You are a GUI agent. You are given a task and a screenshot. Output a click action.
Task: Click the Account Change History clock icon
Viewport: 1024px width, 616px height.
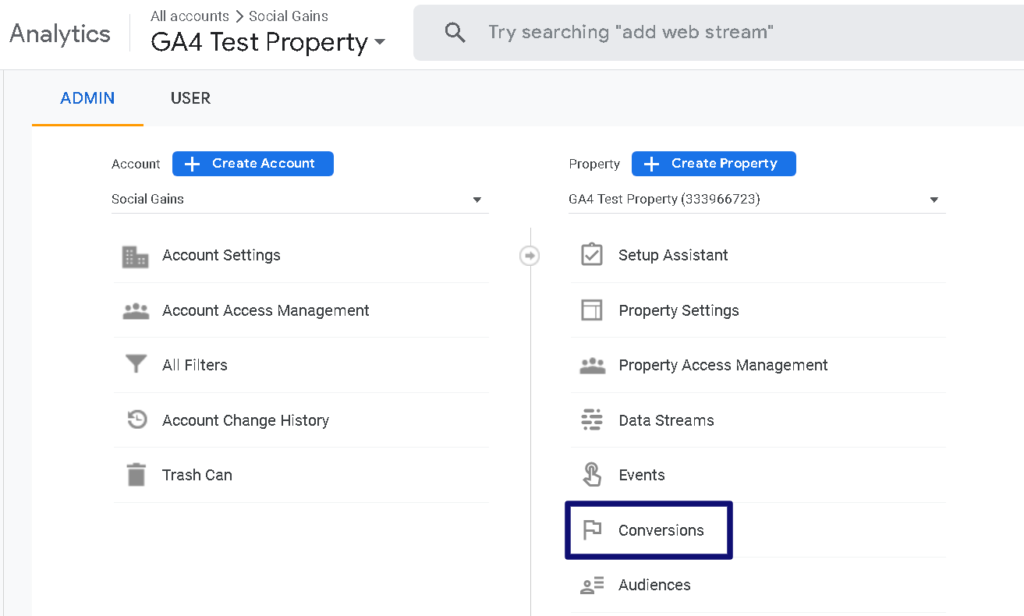(x=136, y=419)
